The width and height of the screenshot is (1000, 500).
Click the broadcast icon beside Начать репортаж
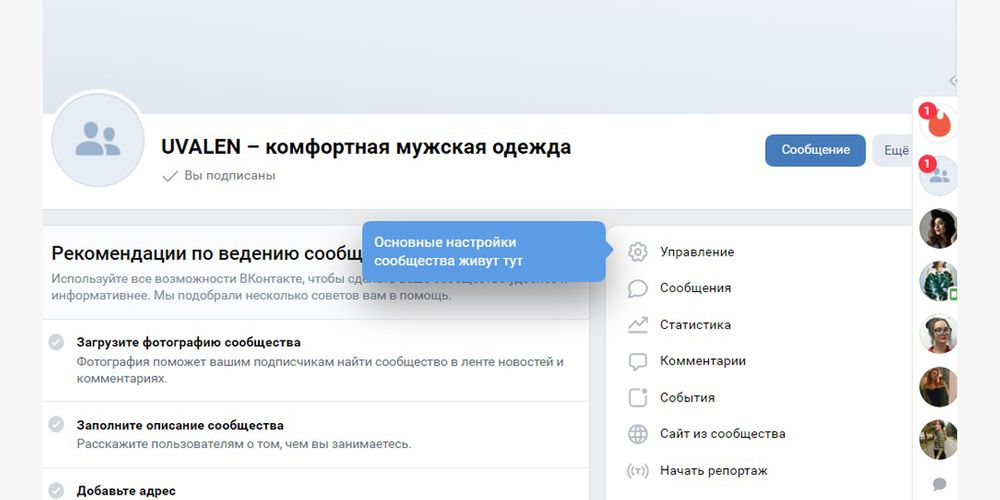click(638, 471)
